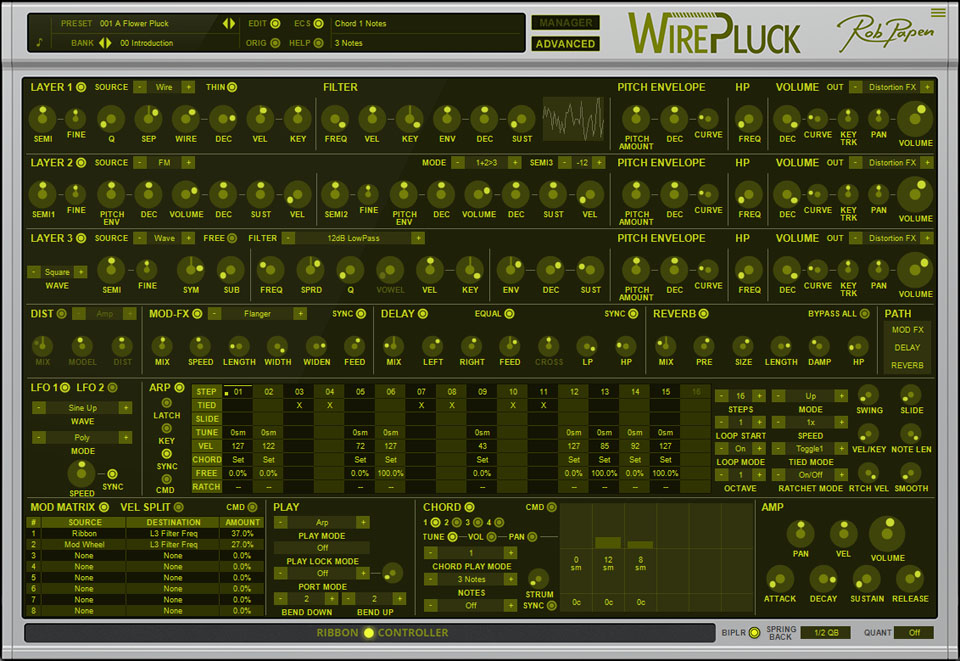Open Layer 1 output selector Distortion FX
960x661 pixels.
(x=891, y=87)
